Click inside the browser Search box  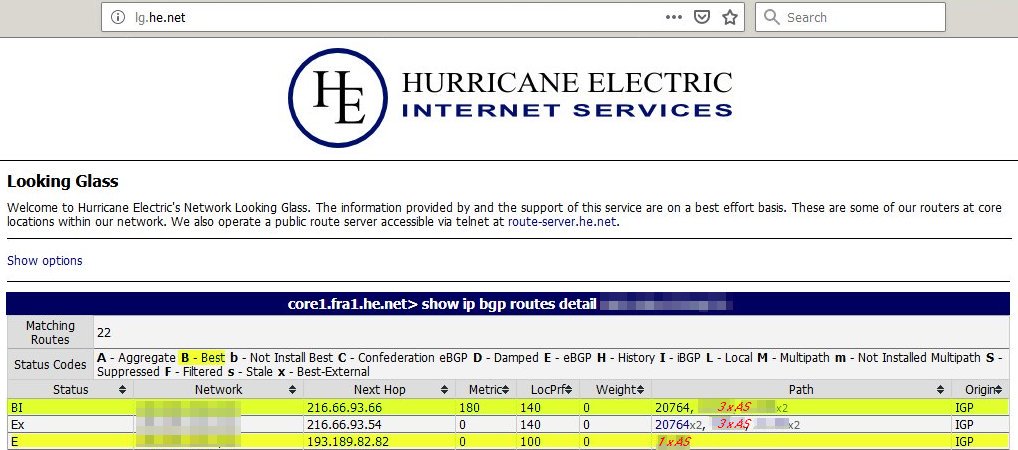(x=850, y=18)
